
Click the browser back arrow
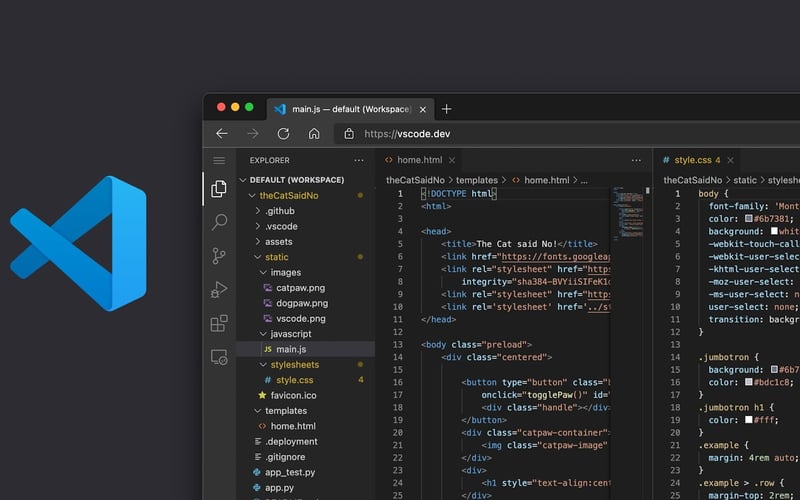(221, 134)
